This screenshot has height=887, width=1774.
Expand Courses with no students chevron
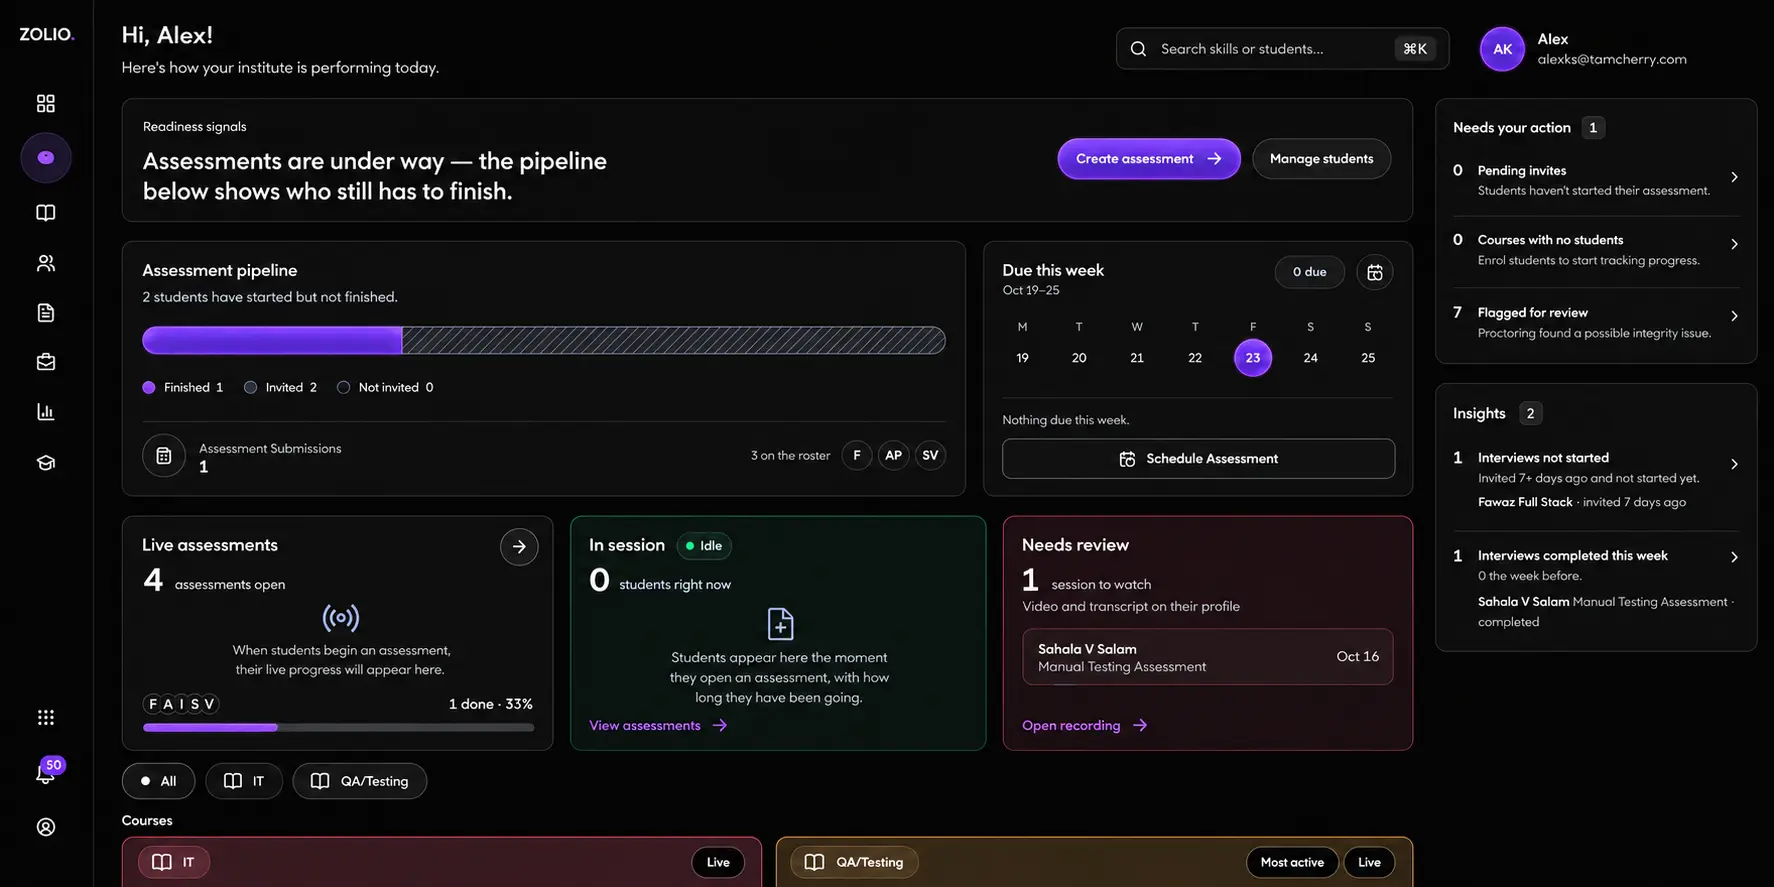click(1734, 244)
